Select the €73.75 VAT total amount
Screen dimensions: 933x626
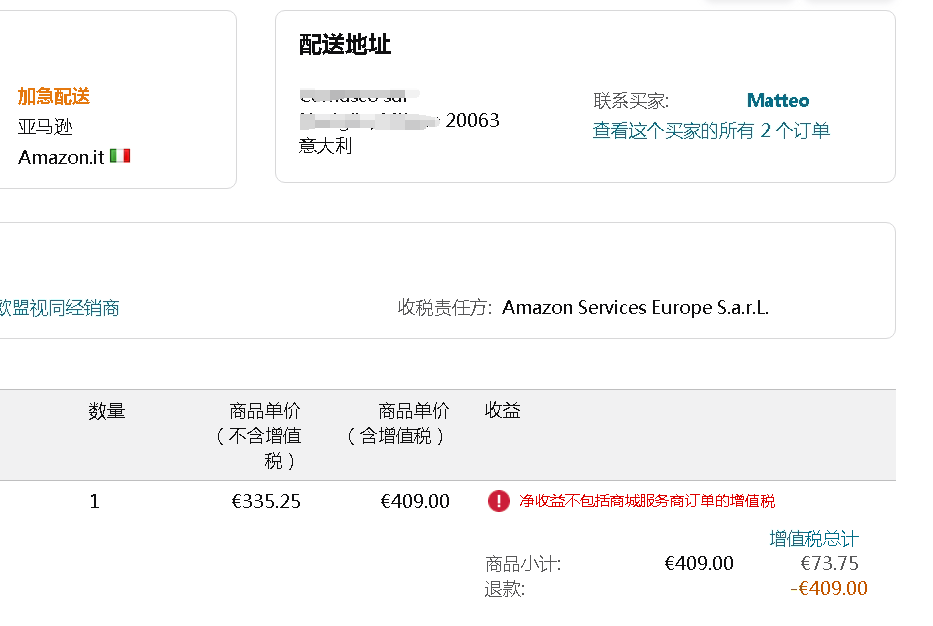[829, 563]
